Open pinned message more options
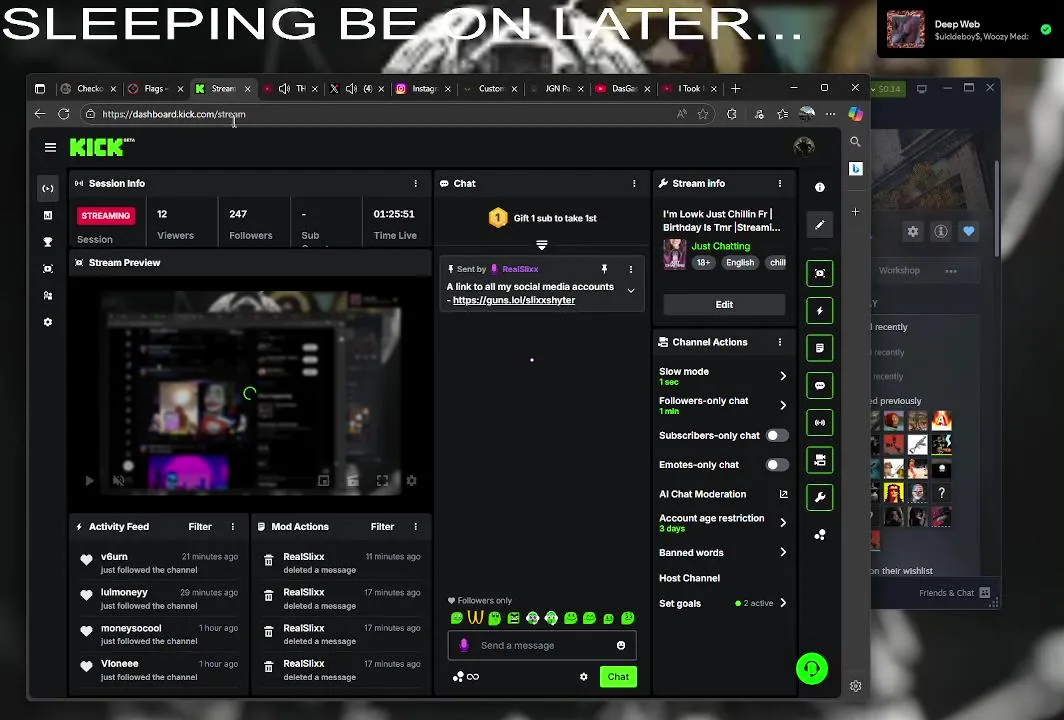Image resolution: width=1064 pixels, height=720 pixels. [631, 269]
